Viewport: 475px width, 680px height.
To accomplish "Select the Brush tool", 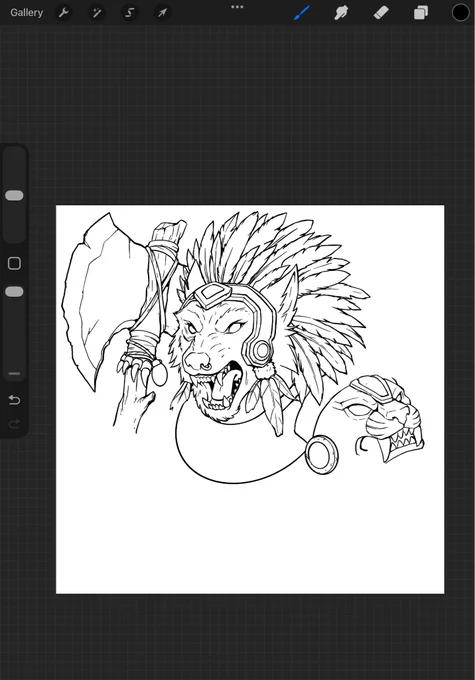I will (x=302, y=13).
